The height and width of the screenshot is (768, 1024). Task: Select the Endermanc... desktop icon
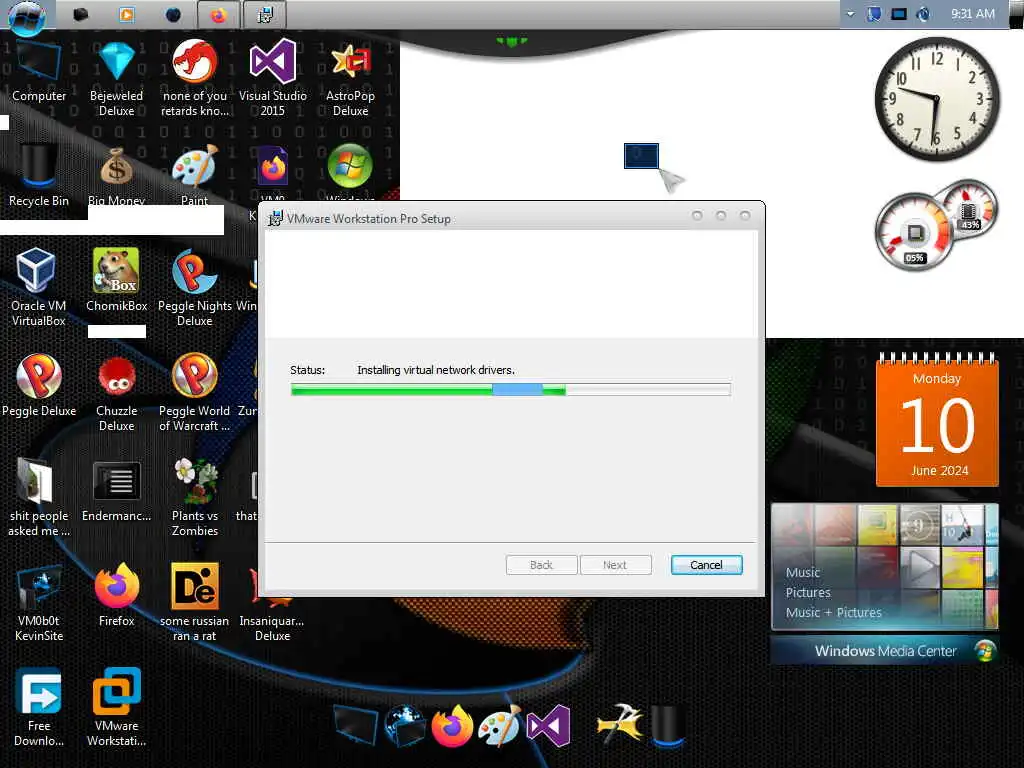[x=116, y=491]
